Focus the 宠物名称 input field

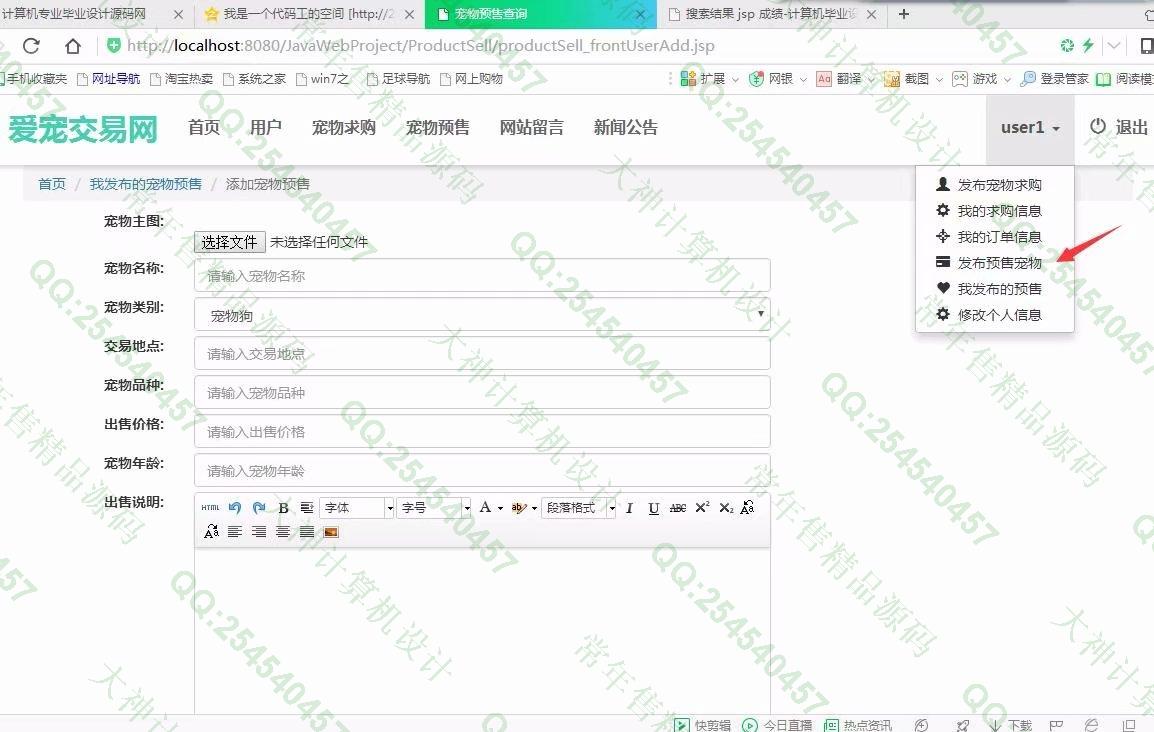click(482, 276)
